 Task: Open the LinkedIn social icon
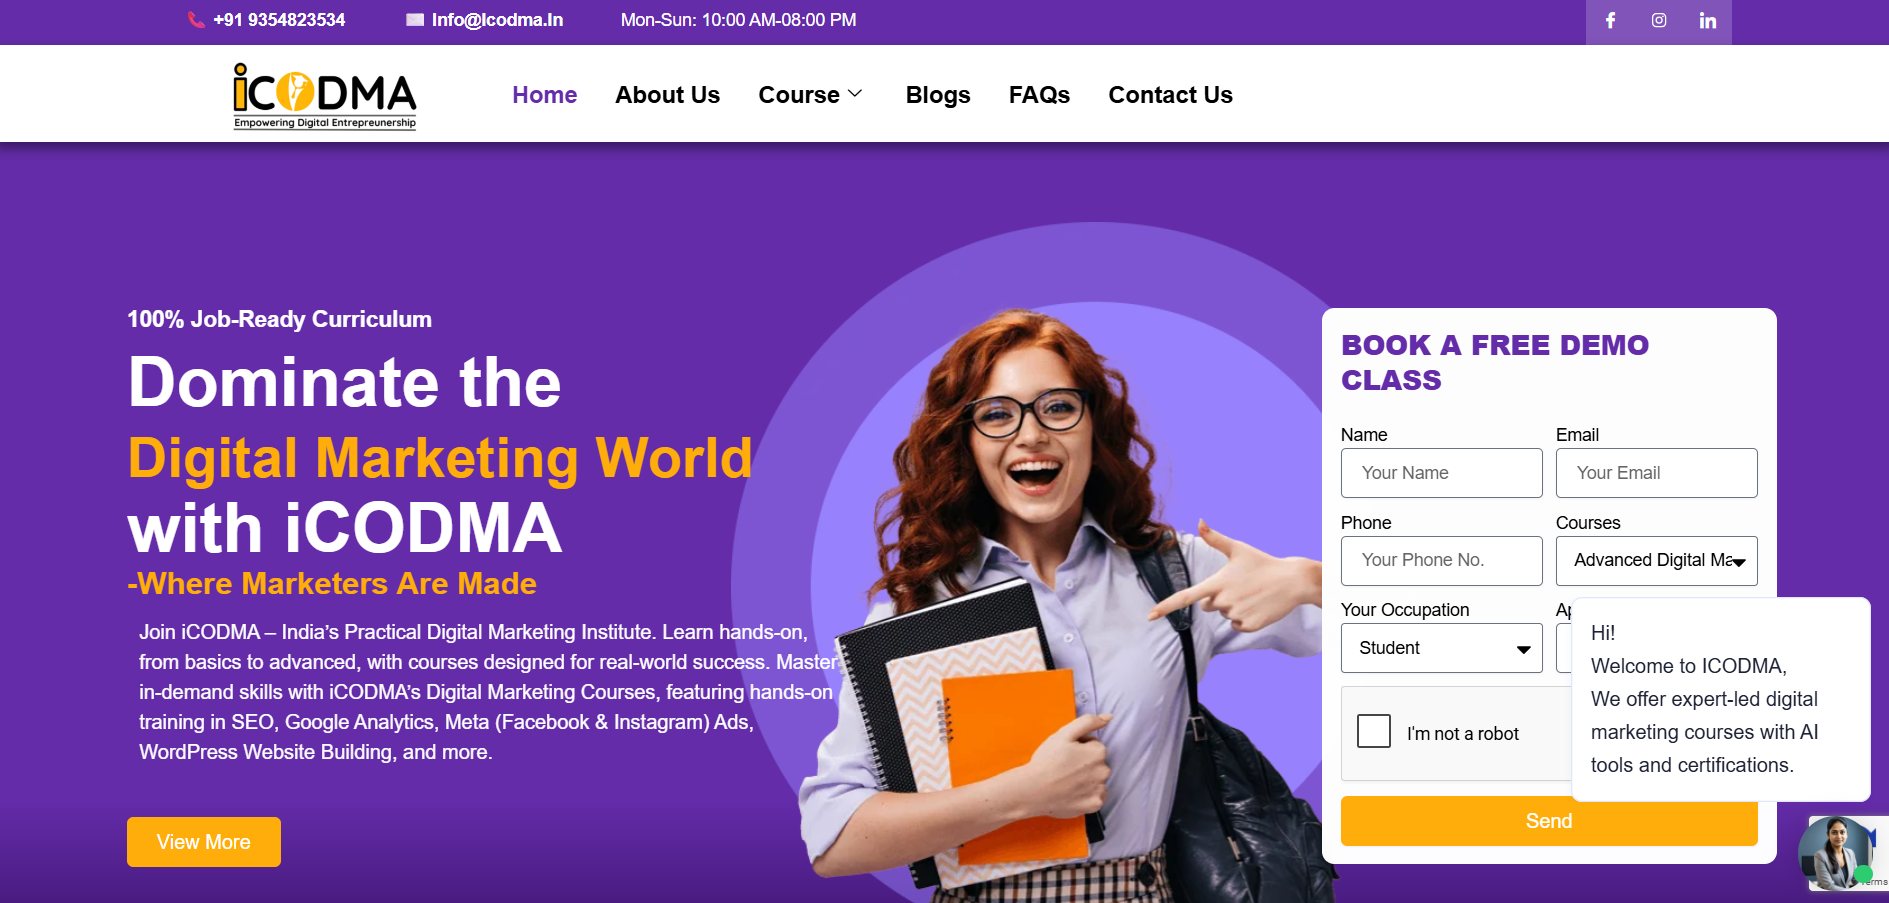click(1708, 21)
